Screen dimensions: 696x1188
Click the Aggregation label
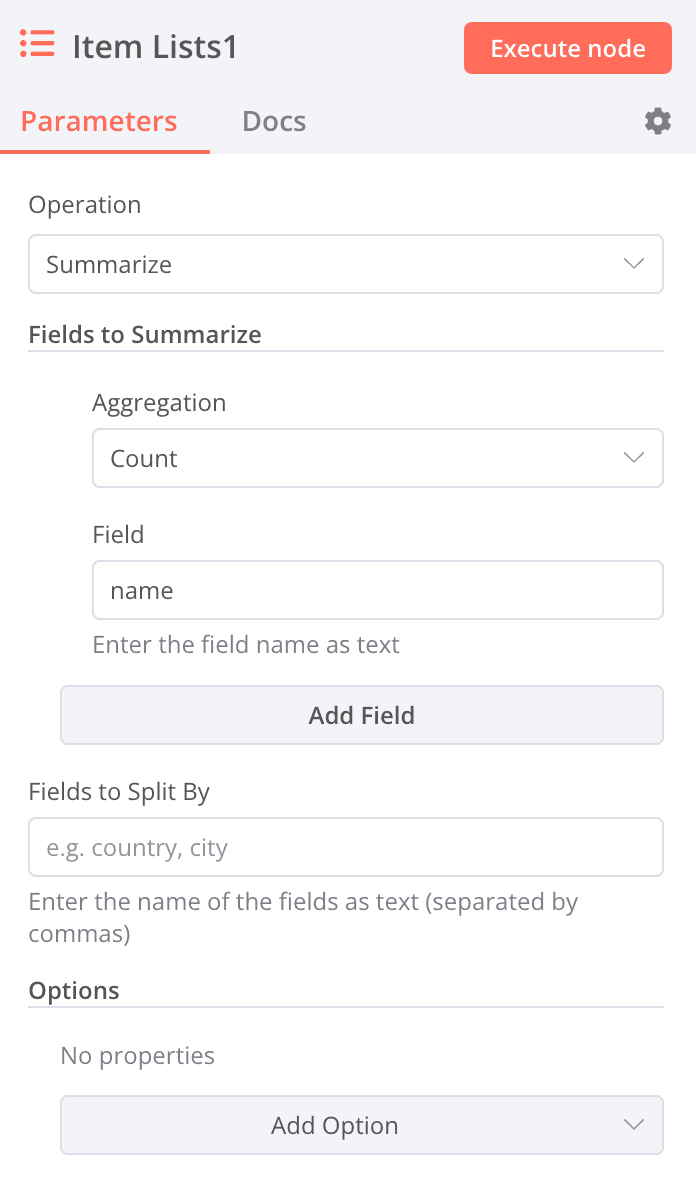[159, 402]
